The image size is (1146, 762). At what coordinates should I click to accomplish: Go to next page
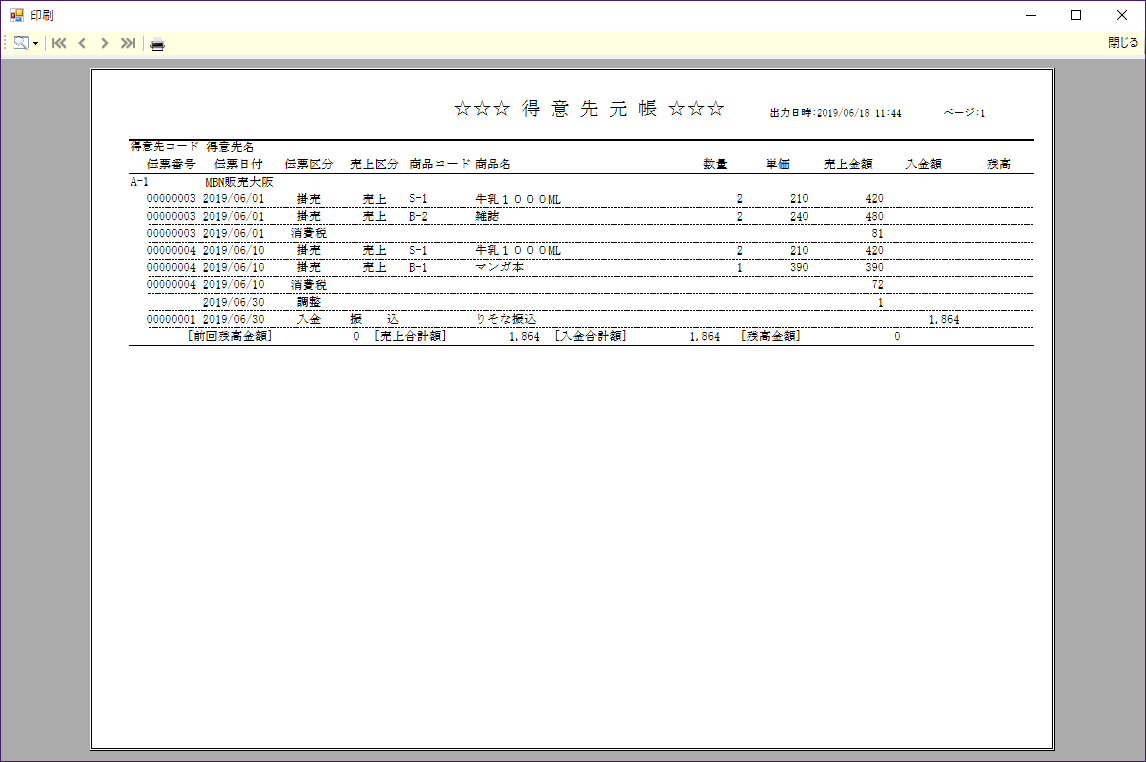105,43
